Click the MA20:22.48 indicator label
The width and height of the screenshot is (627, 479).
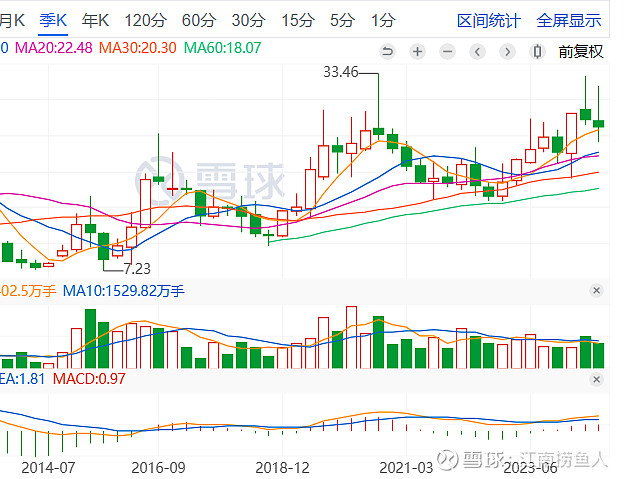click(x=54, y=48)
